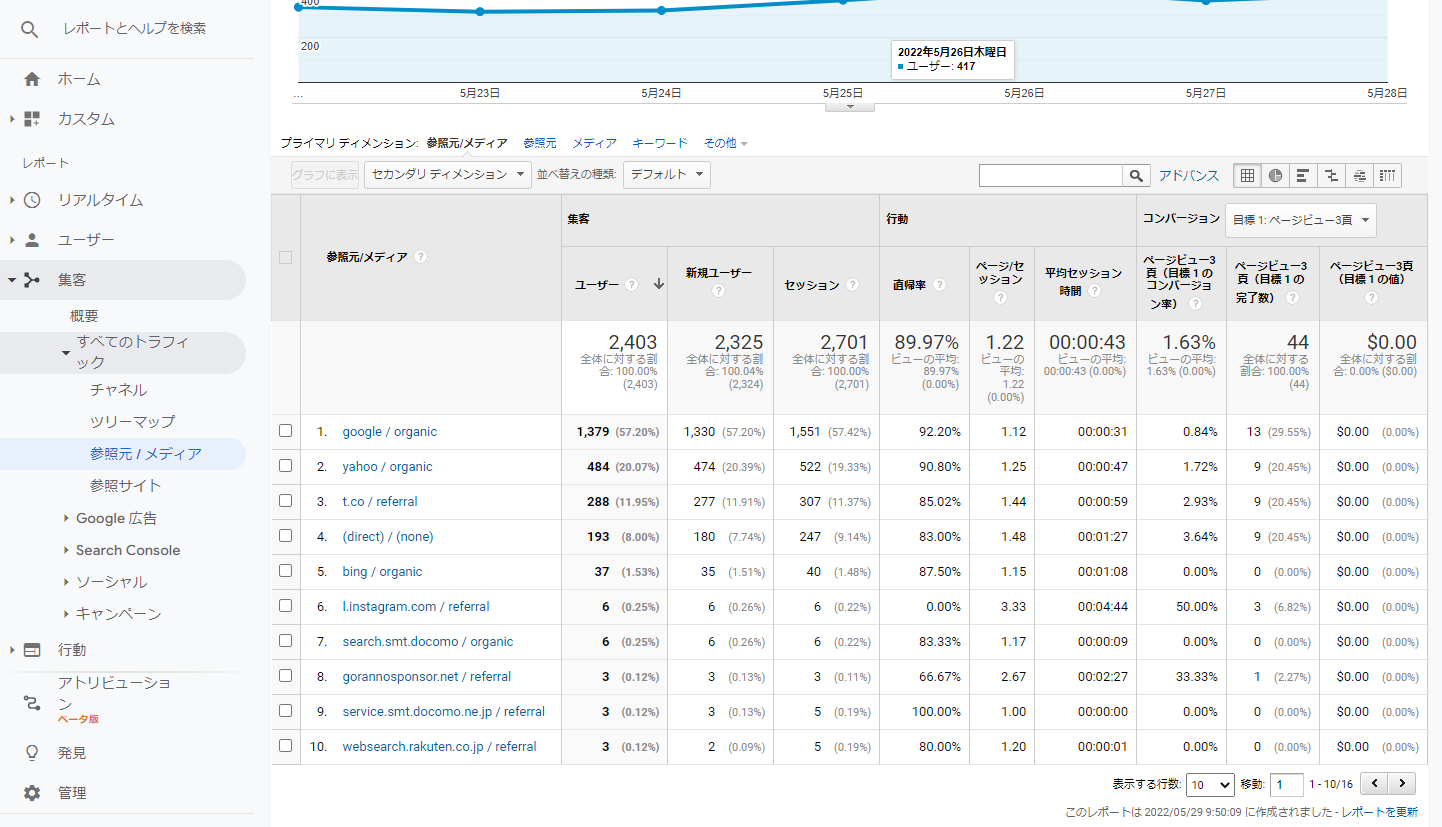Switch to performance bar view icon
This screenshot has width=1442, height=827.
click(x=1303, y=176)
